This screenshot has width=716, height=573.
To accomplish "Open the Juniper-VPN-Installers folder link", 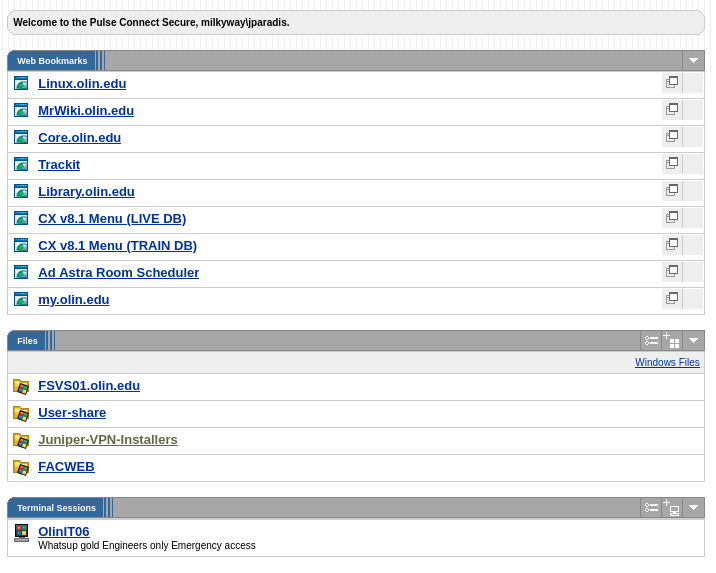I will (x=108, y=440).
